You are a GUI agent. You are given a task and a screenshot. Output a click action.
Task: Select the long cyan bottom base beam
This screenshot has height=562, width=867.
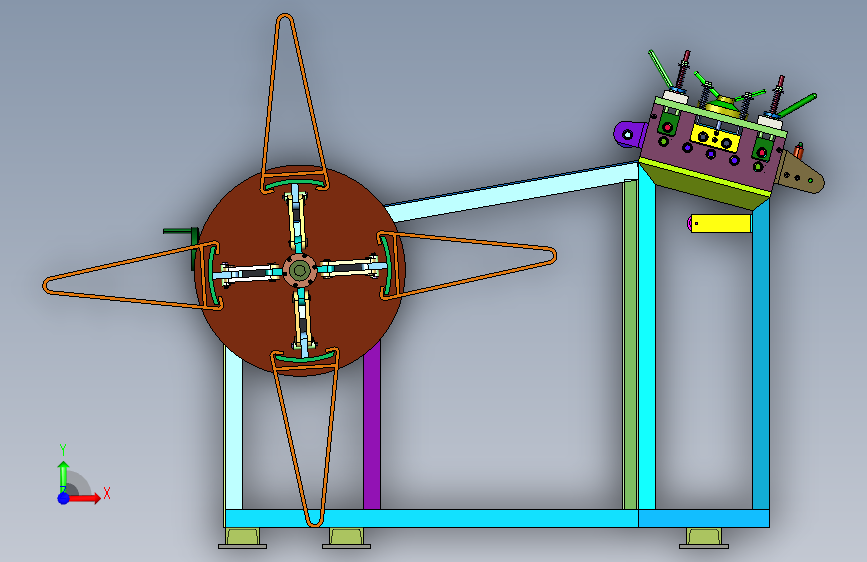(431, 518)
